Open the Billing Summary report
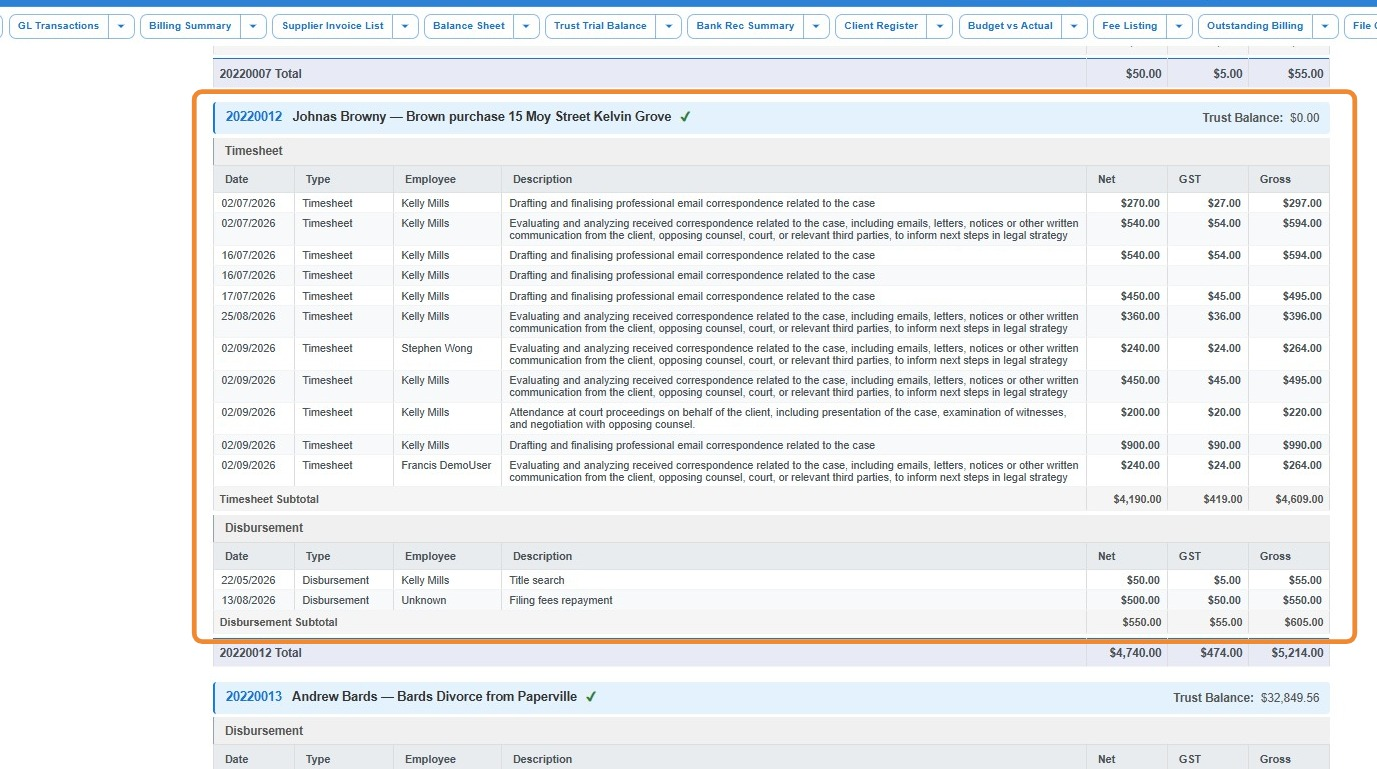 [x=190, y=26]
